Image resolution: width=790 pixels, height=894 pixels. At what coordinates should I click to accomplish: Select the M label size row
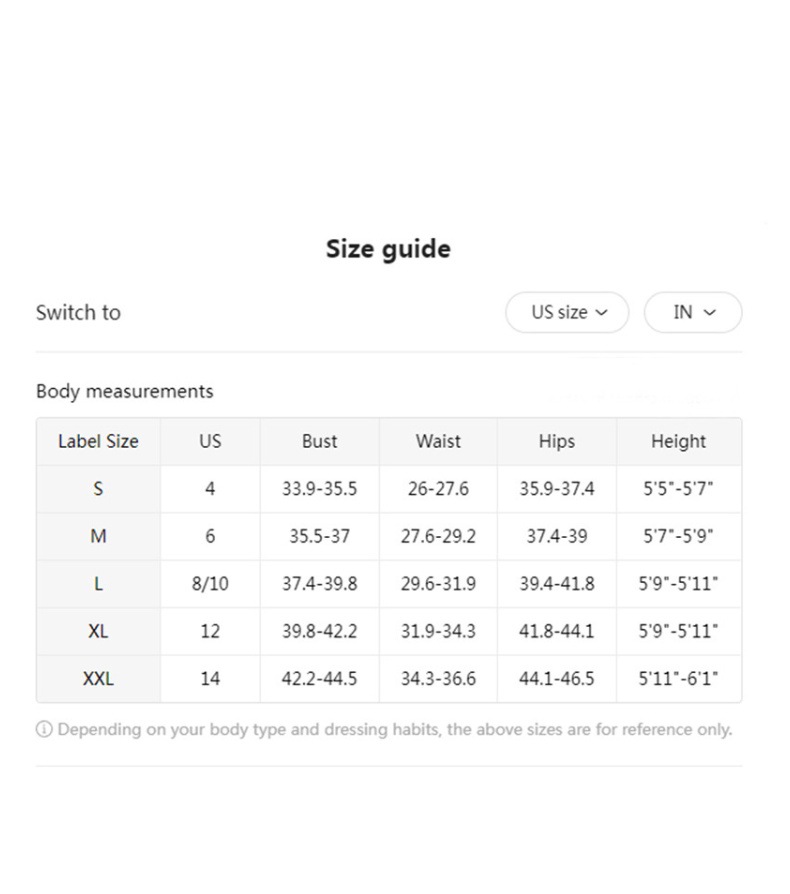pyautogui.click(x=98, y=536)
